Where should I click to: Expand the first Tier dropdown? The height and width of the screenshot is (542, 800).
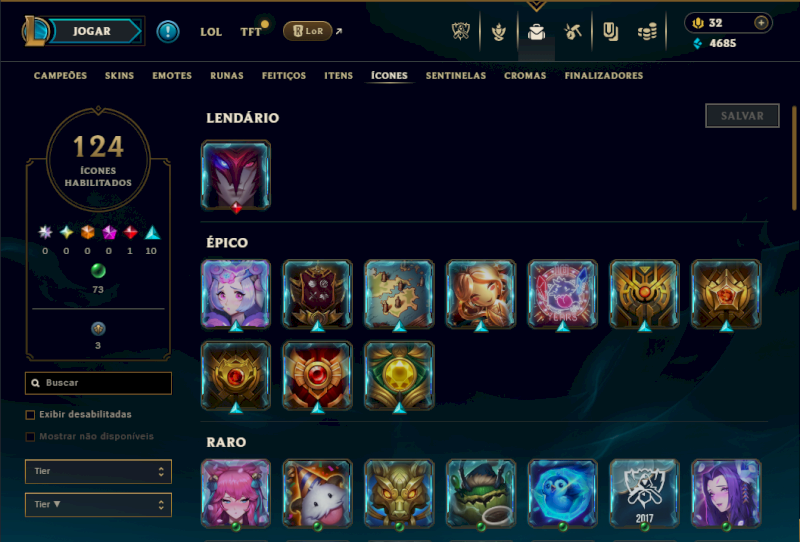click(98, 471)
